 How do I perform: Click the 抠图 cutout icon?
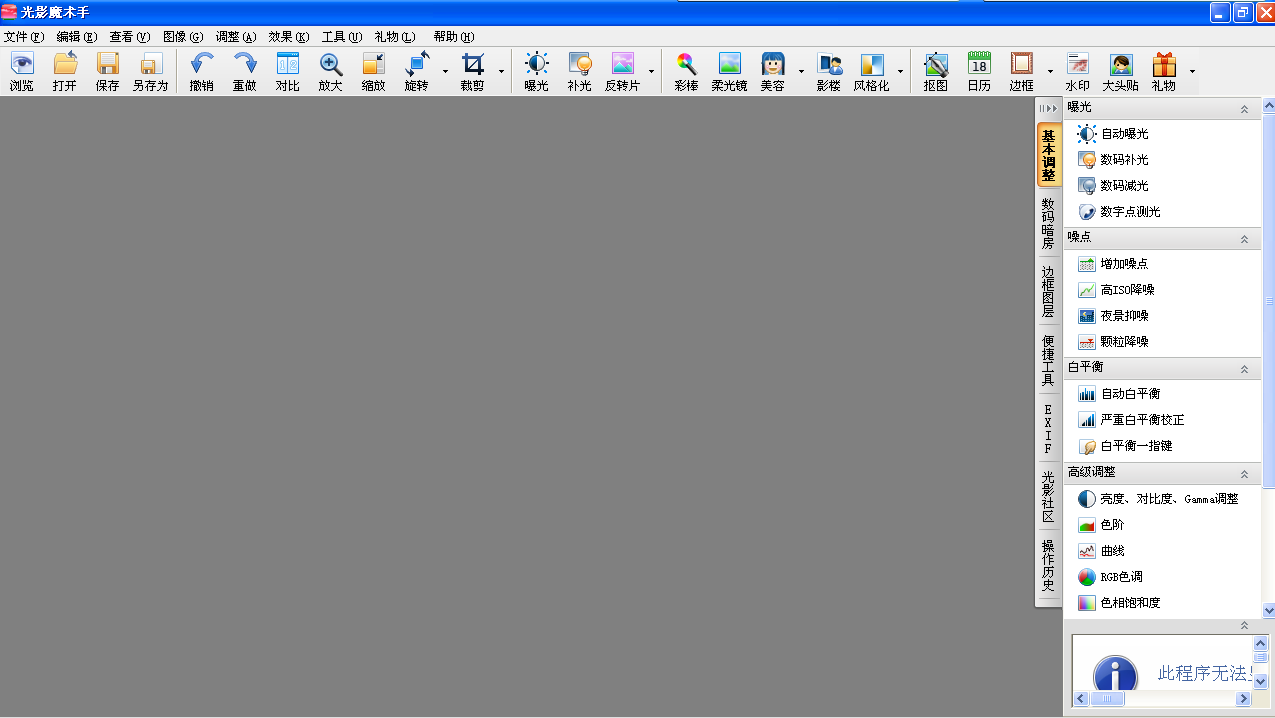[936, 72]
